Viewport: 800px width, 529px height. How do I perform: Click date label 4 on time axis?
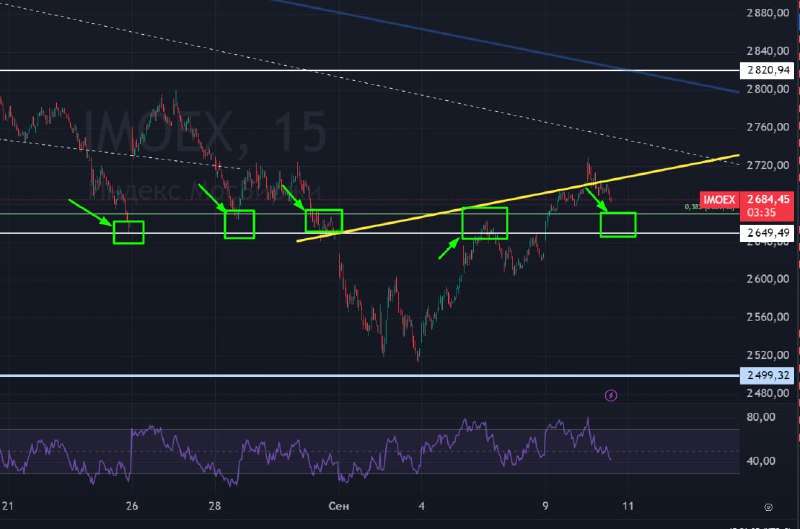(421, 506)
